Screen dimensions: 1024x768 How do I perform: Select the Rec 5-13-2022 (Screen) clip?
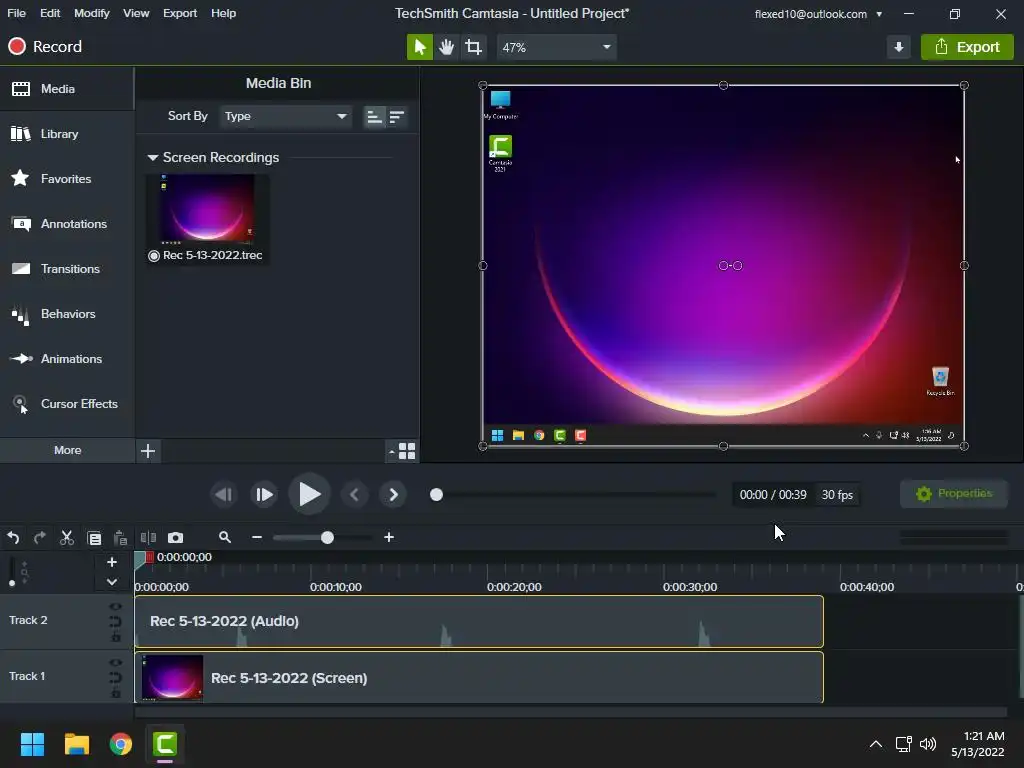479,677
